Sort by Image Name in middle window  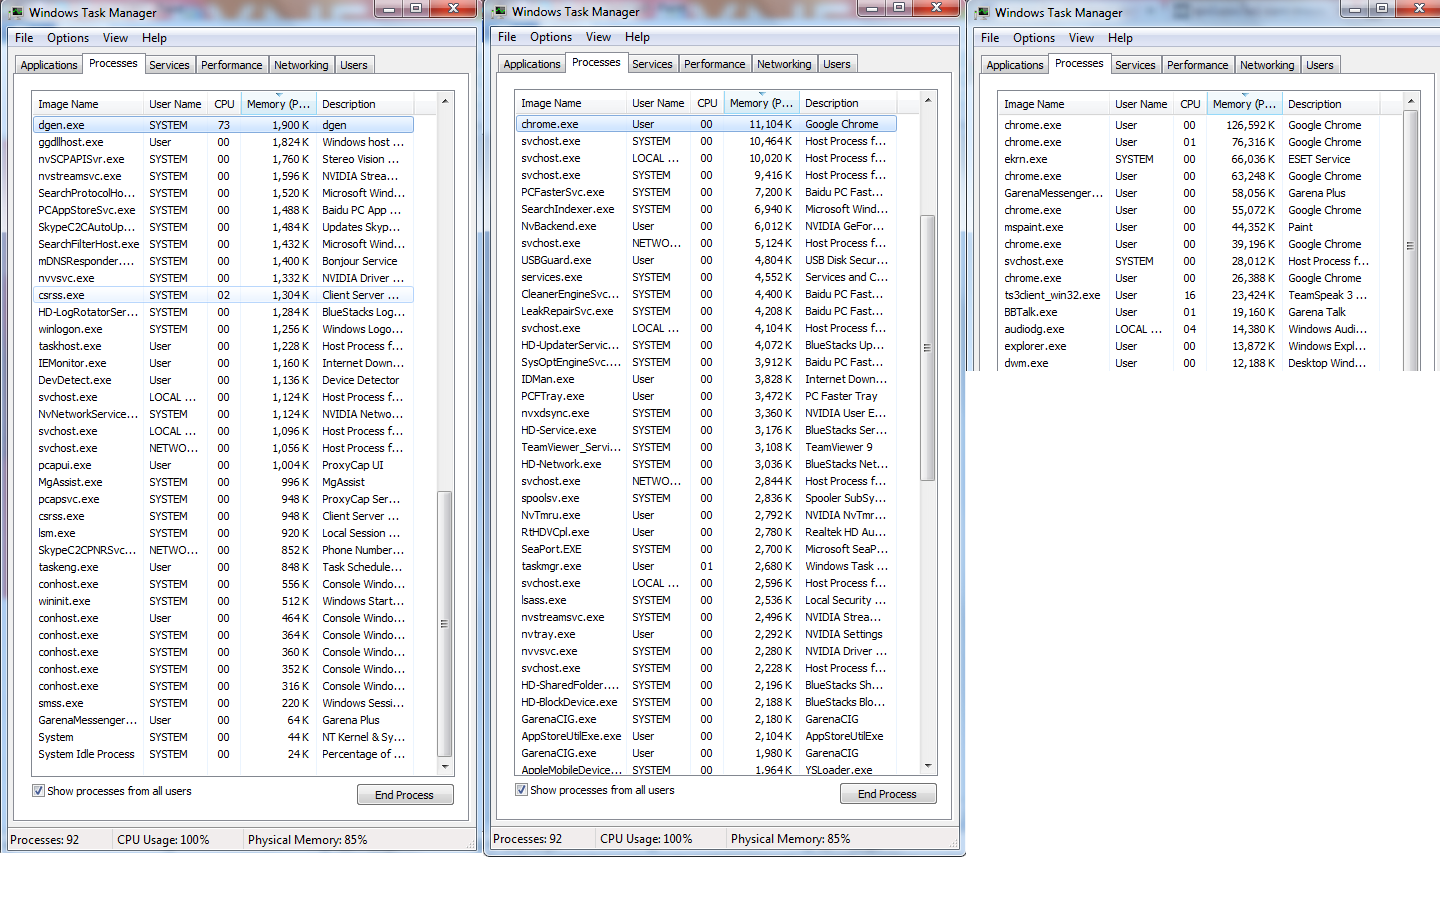571,103
